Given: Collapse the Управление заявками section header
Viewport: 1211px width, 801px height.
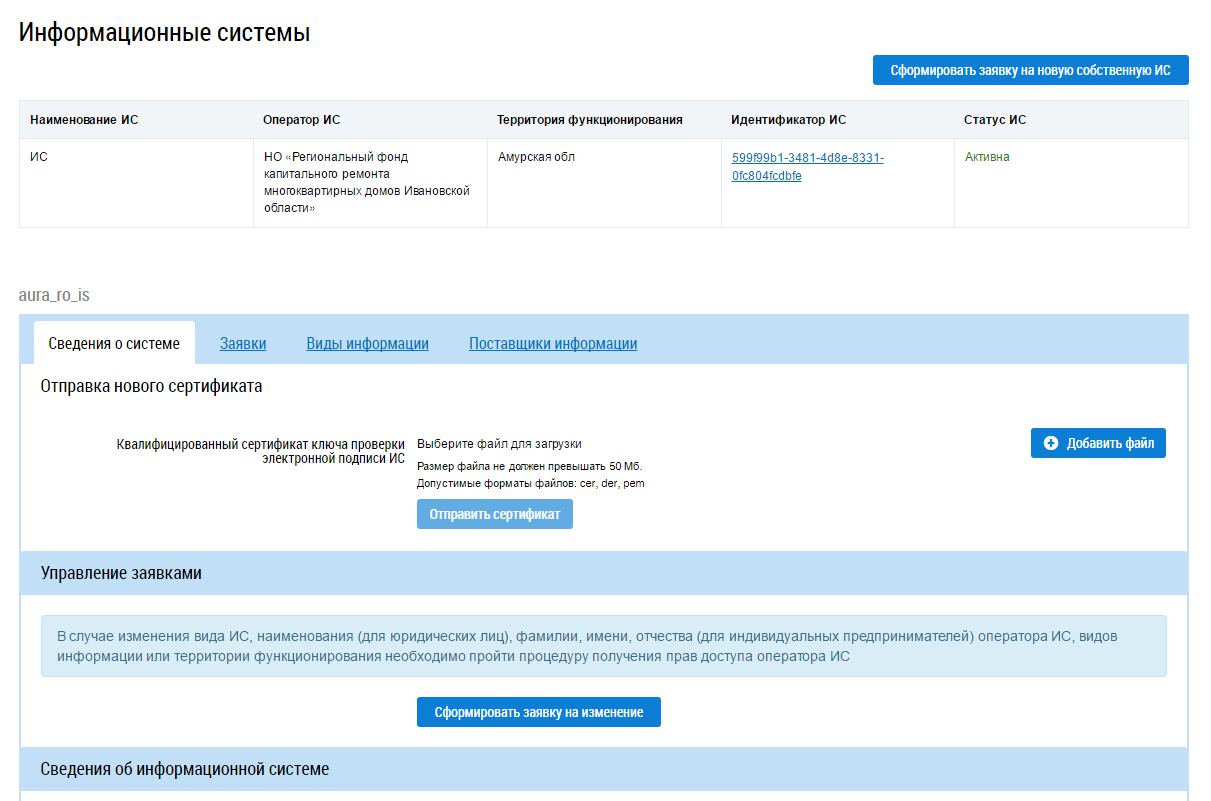Looking at the screenshot, I should pos(121,573).
